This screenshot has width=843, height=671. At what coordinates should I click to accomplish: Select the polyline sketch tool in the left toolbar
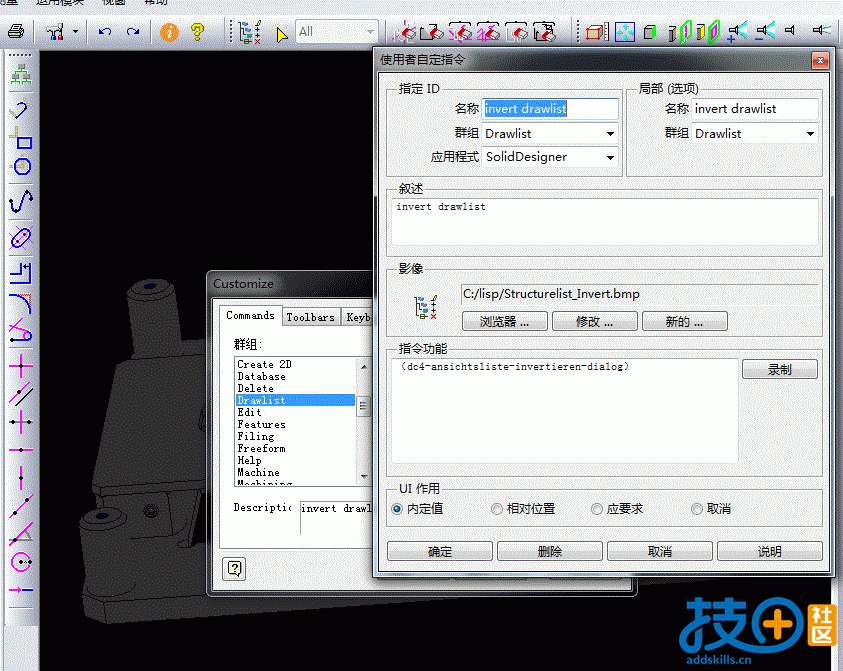[21, 109]
